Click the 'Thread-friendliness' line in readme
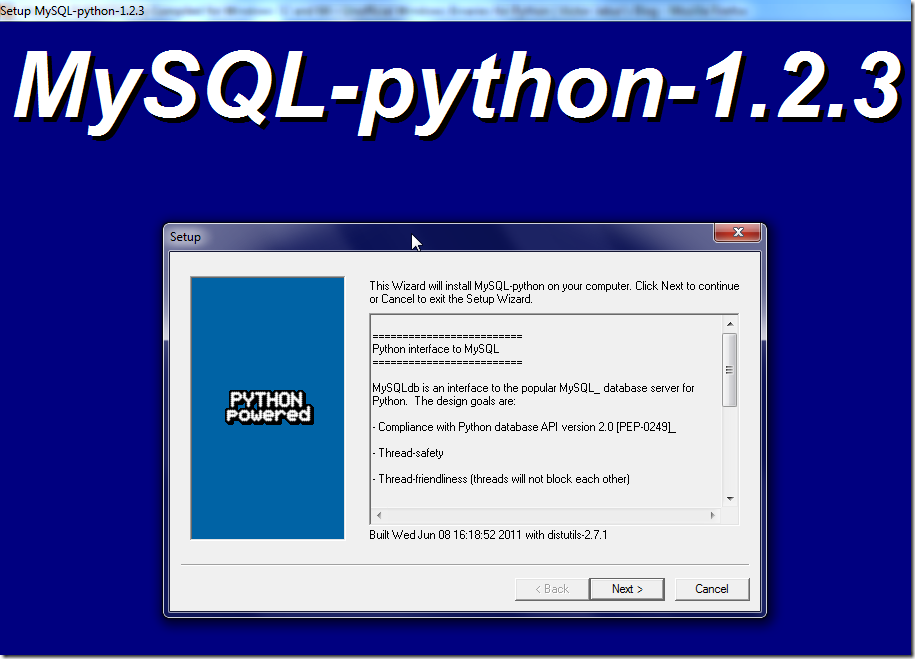The image size is (915, 659). pos(501,479)
